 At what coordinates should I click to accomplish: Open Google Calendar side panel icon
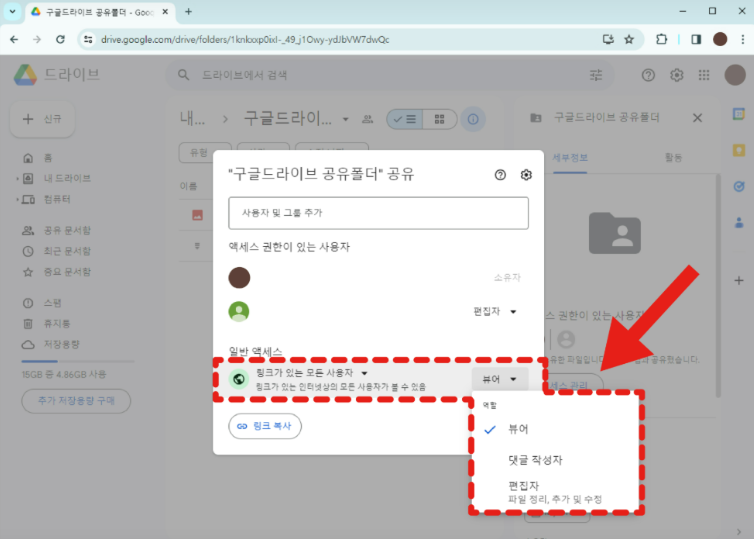[x=739, y=114]
